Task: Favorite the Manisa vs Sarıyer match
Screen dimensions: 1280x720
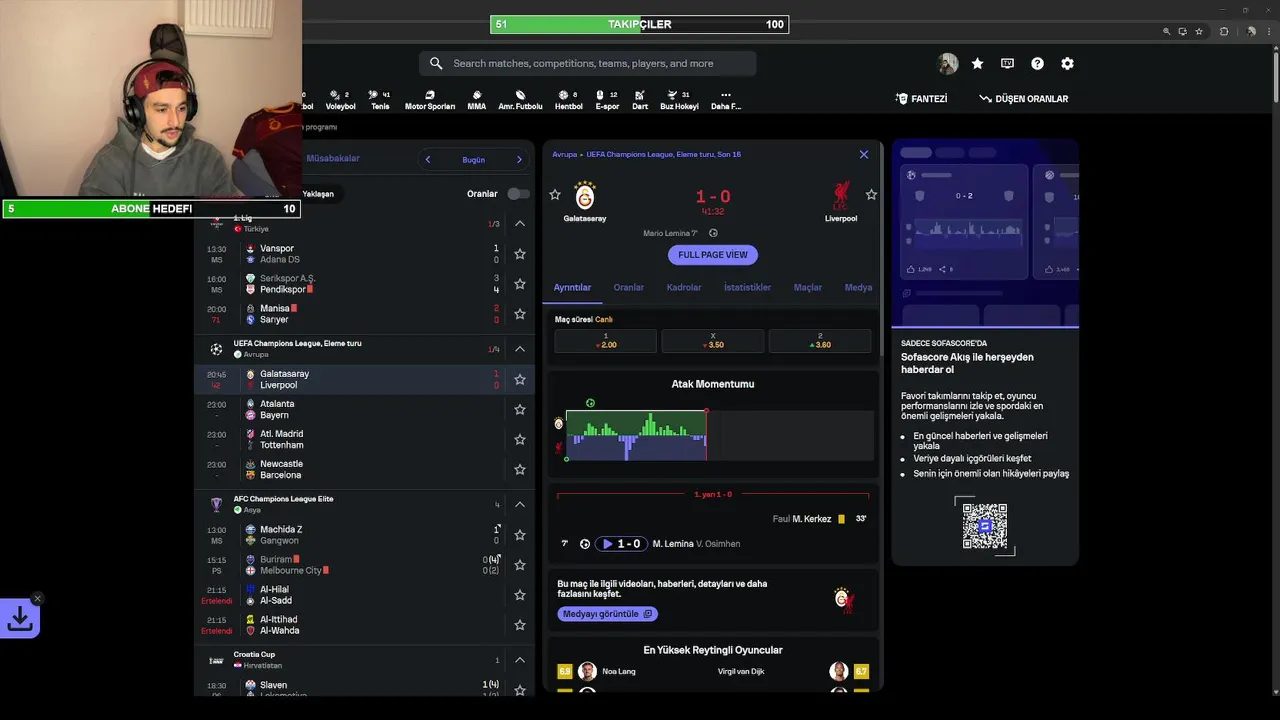Action: 520,314
